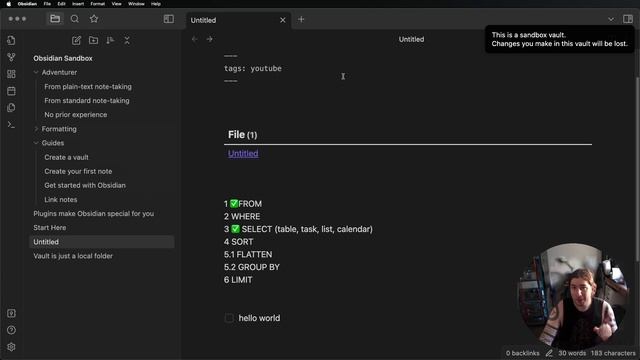Viewport: 640px width, 360px height.
Task: Dismiss the sandbox vault notice
Action: [559, 39]
